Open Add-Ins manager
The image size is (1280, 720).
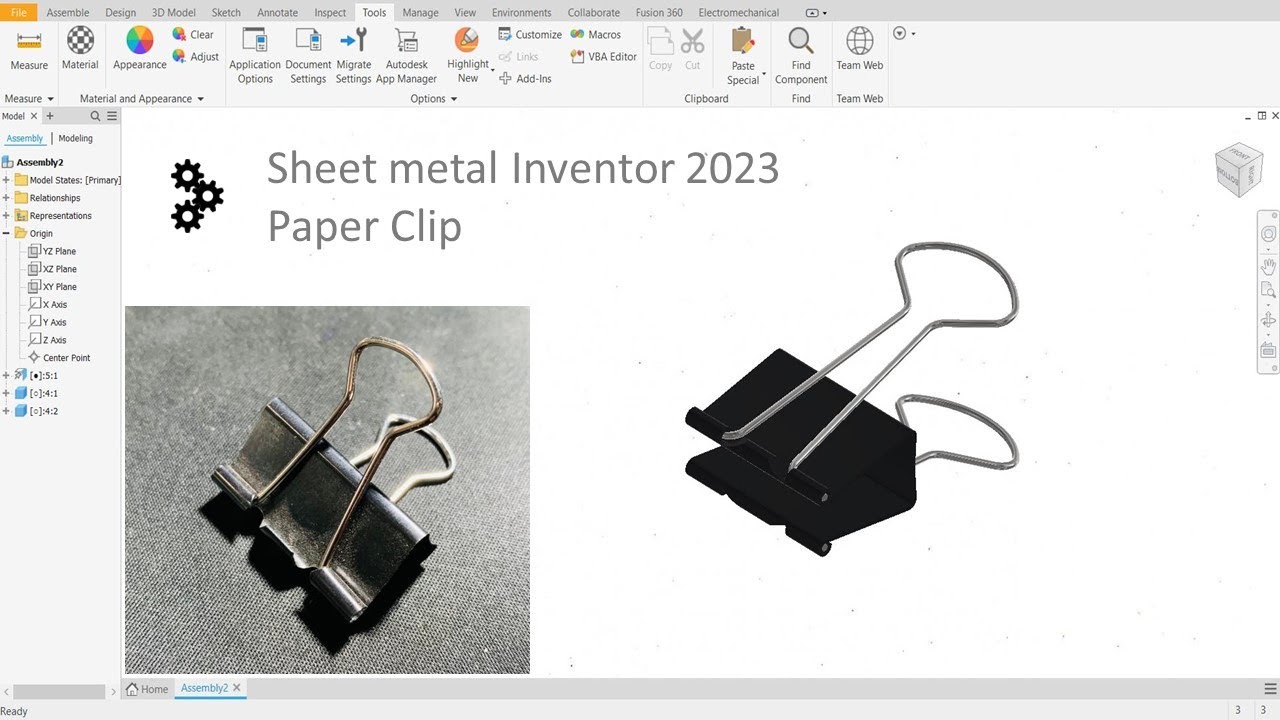point(525,78)
